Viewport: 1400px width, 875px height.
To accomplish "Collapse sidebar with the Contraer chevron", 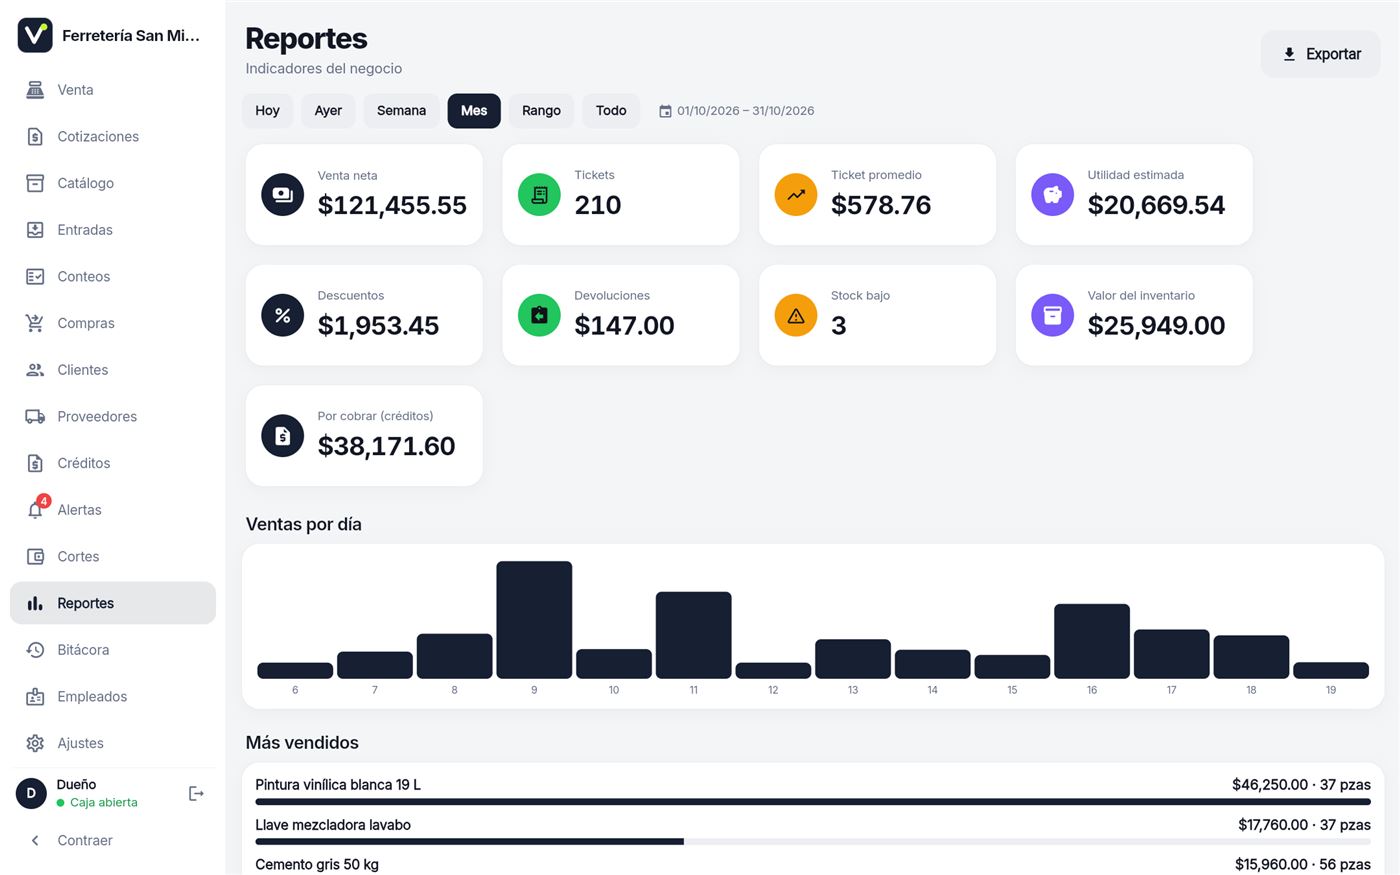I will point(35,840).
